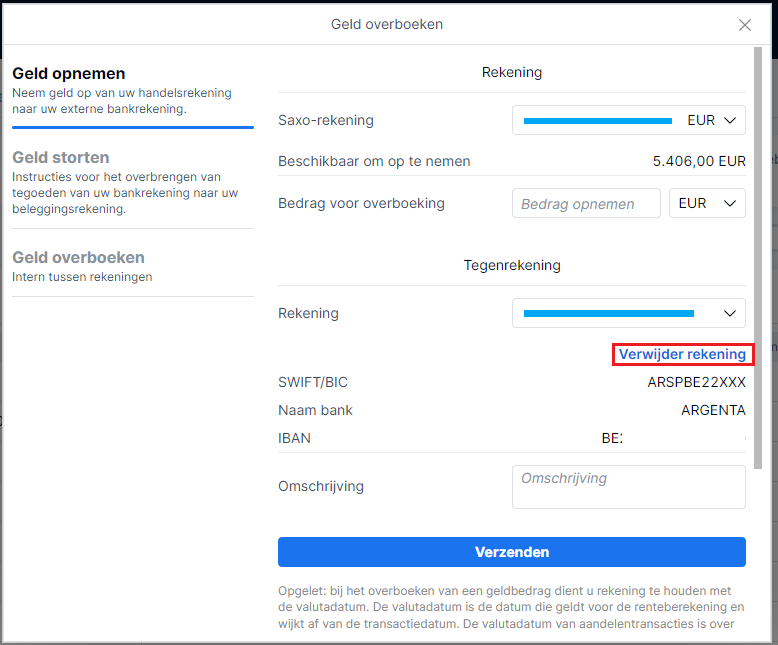The image size is (778, 645).
Task: Open the Geld storten section
Action: [61, 158]
